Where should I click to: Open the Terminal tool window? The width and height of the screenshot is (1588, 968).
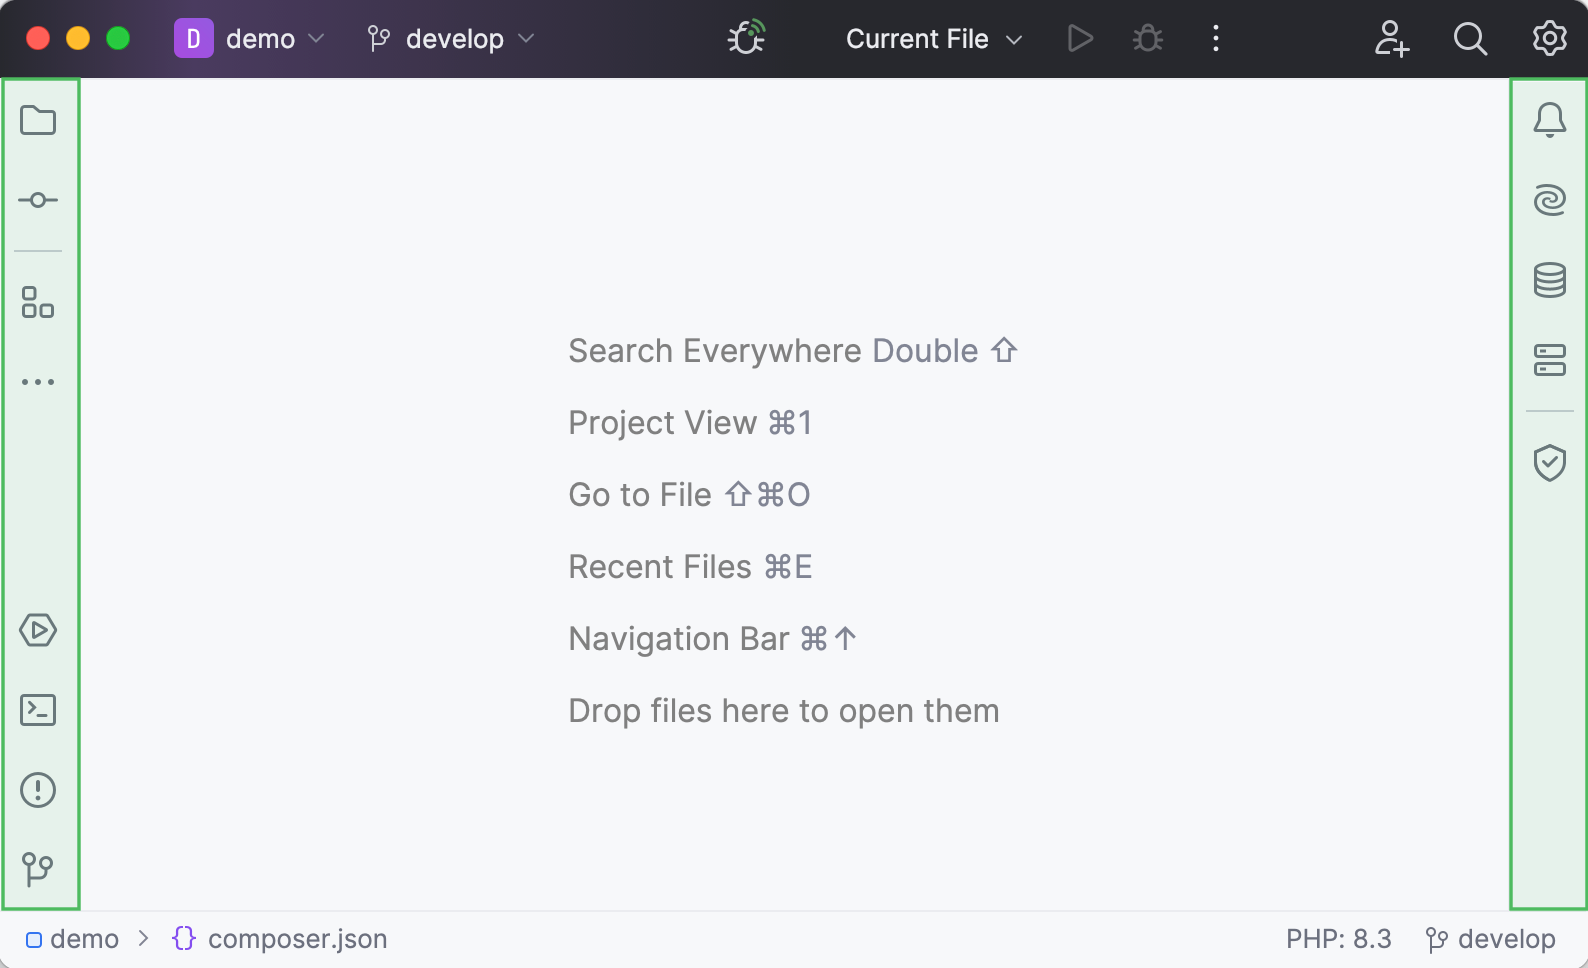[38, 710]
